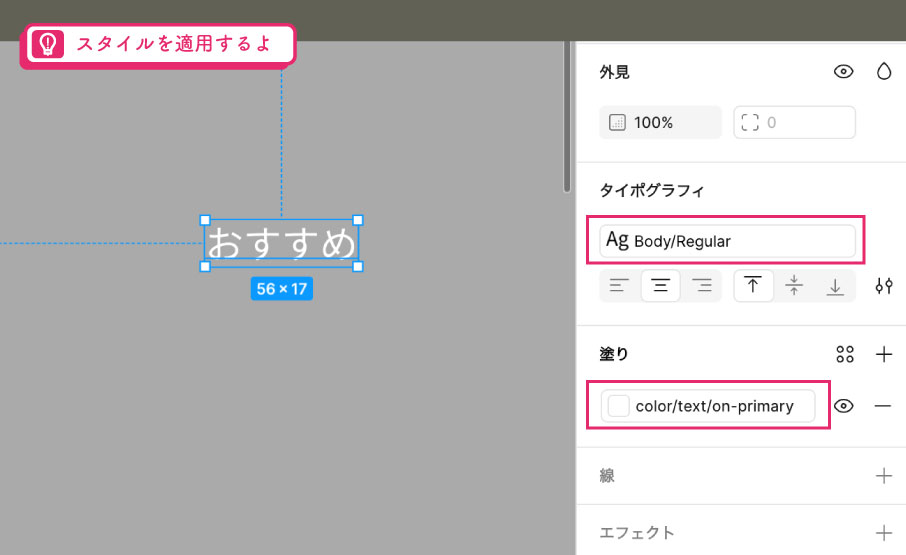Image resolution: width=906 pixels, height=555 pixels.
Task: Open fill styles four-dot icon in 塗り
Action: point(845,354)
